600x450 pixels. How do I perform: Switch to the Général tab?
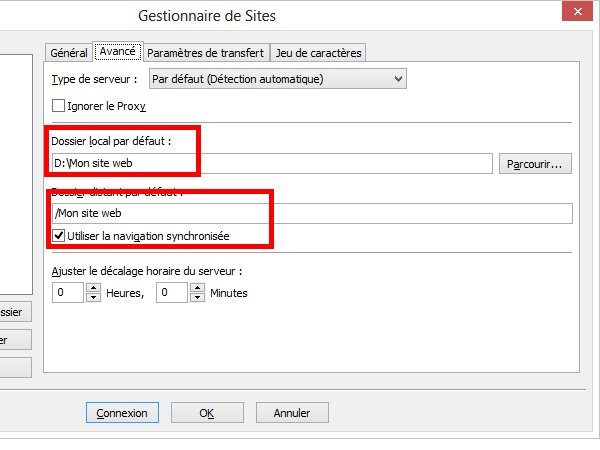pos(69,53)
